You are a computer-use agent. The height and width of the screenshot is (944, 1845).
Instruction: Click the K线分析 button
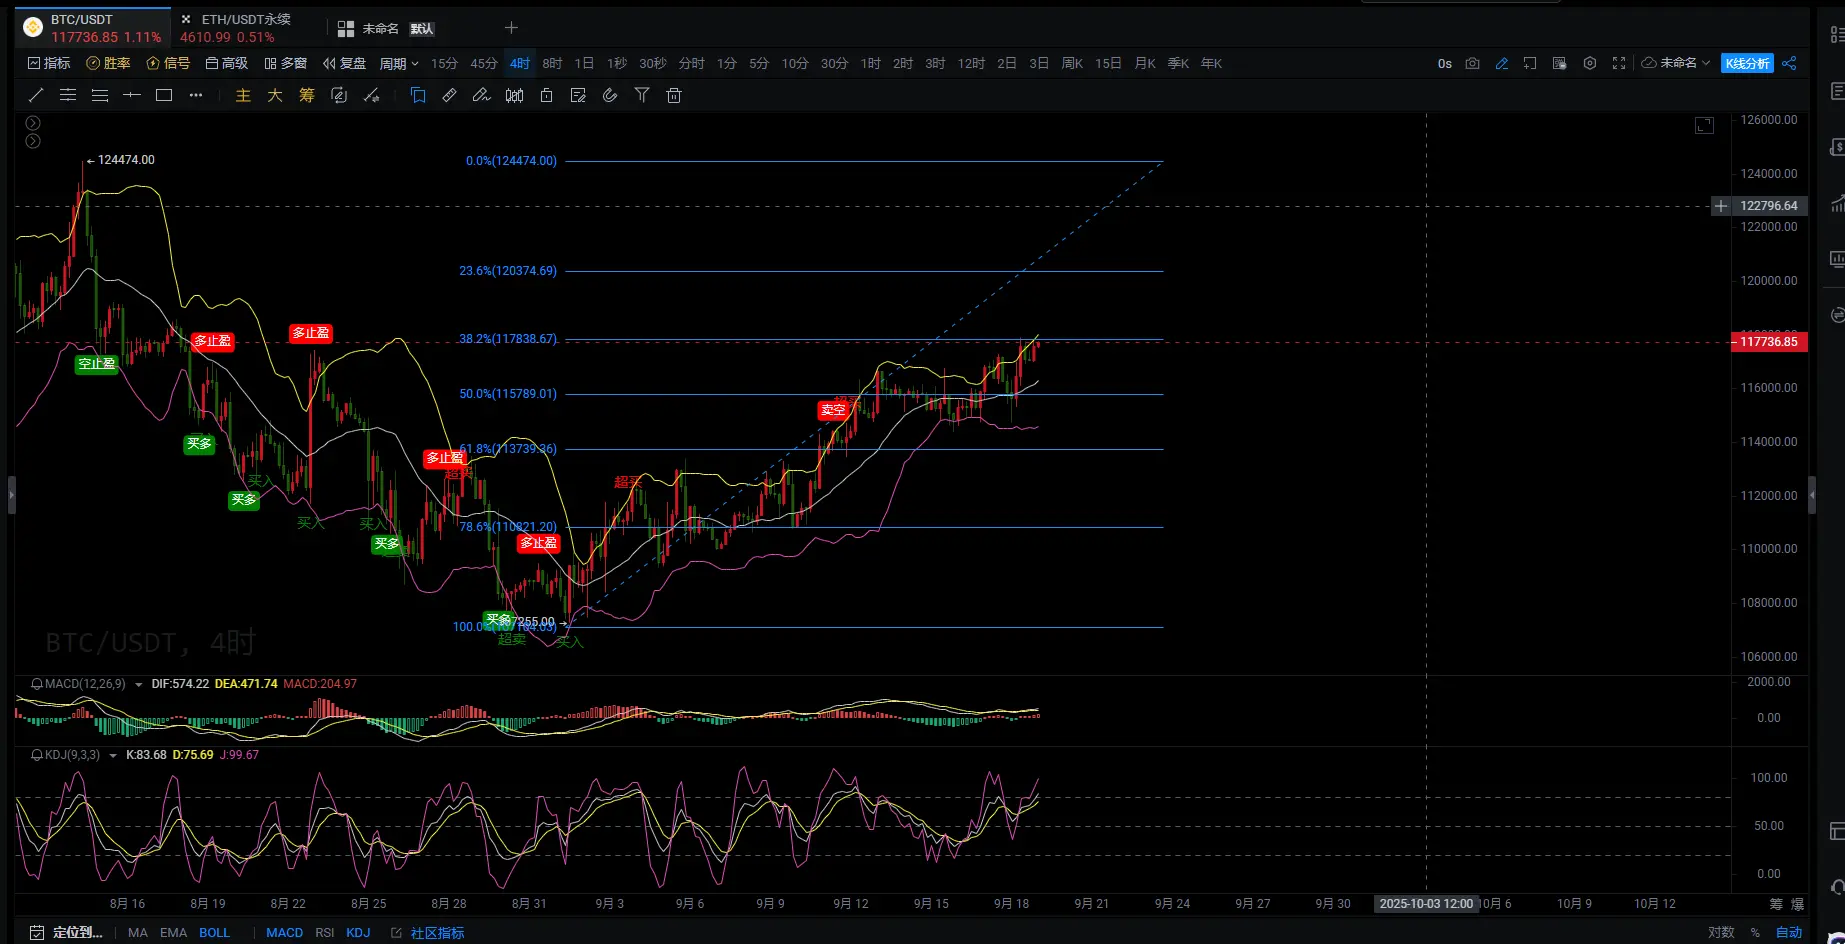(1747, 63)
